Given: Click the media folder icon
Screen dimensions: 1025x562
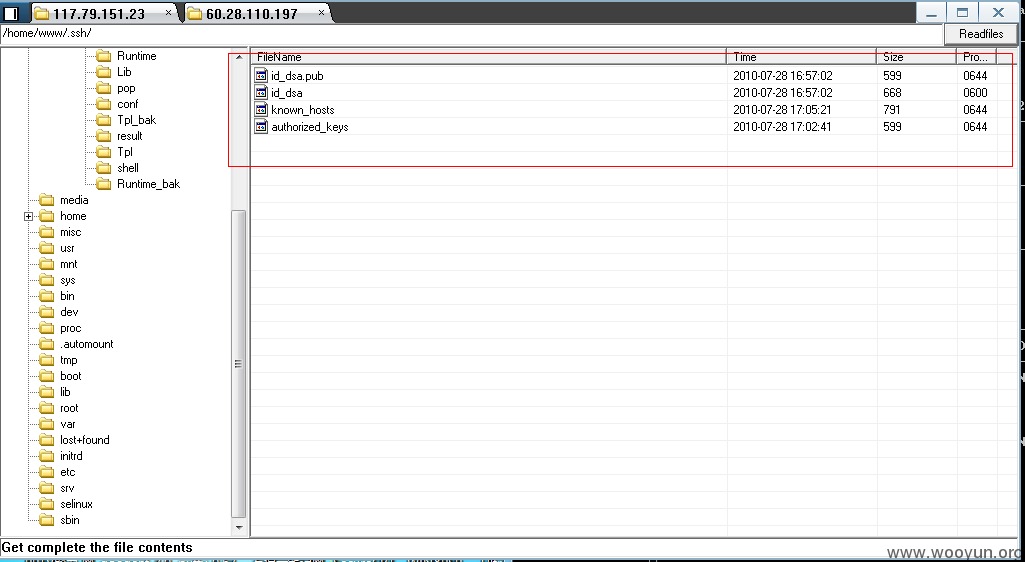Looking at the screenshot, I should [x=46, y=200].
